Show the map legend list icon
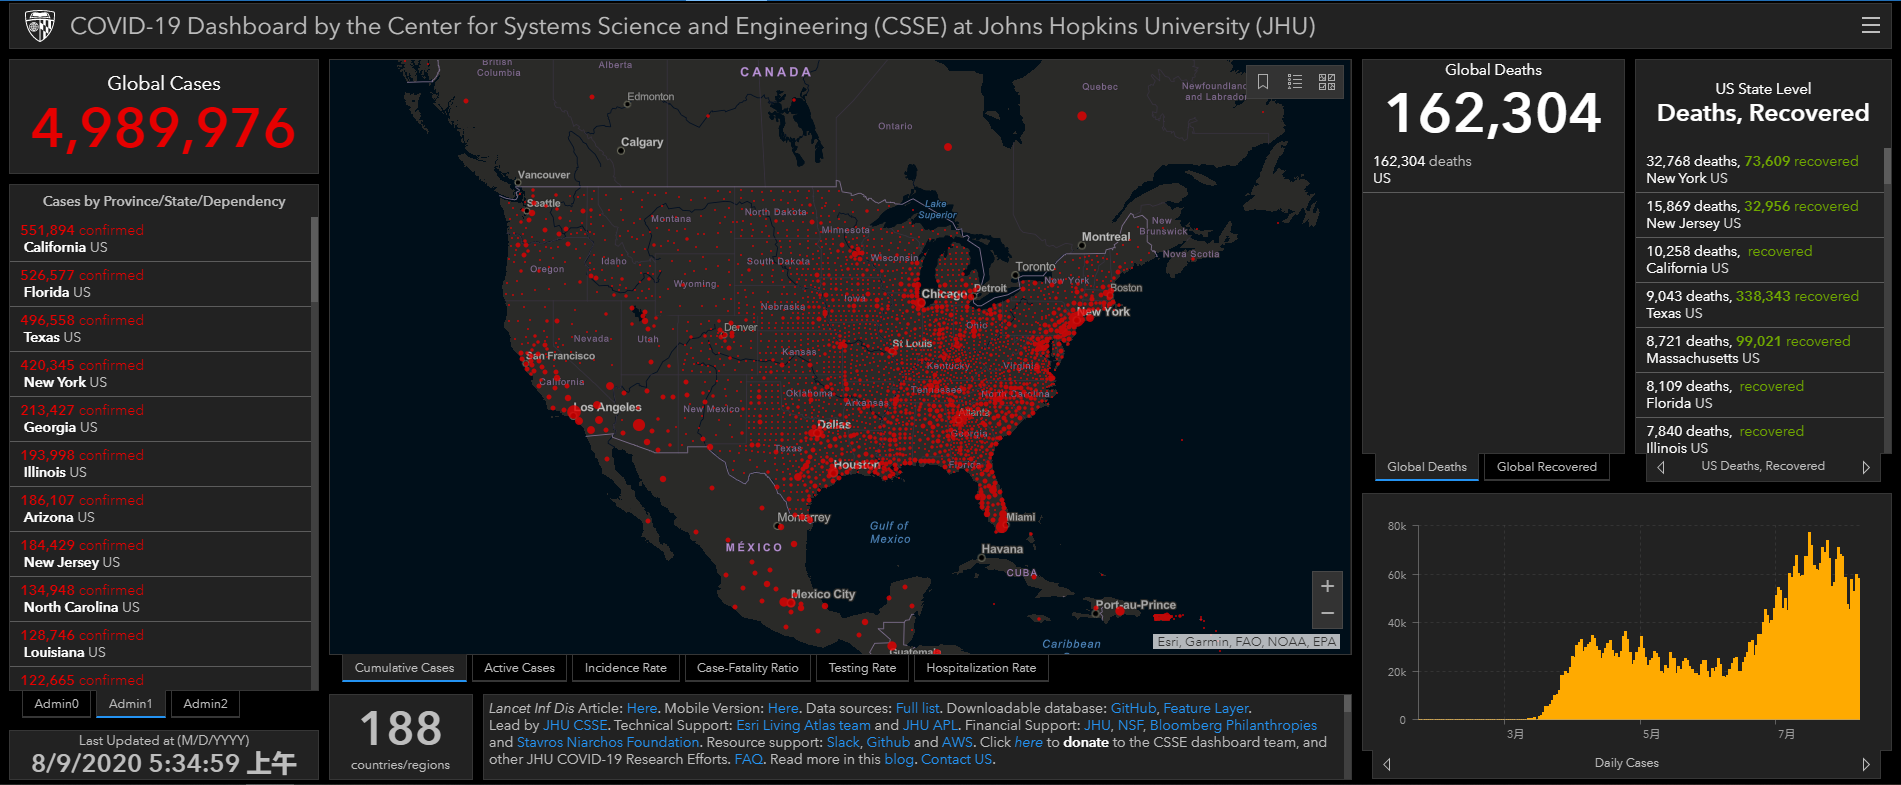The width and height of the screenshot is (1901, 785). [1295, 82]
